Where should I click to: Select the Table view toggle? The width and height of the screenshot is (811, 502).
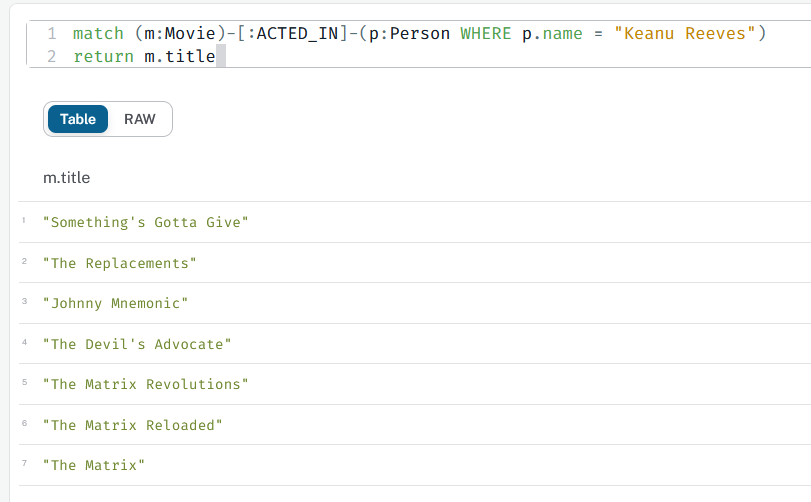pyautogui.click(x=78, y=119)
